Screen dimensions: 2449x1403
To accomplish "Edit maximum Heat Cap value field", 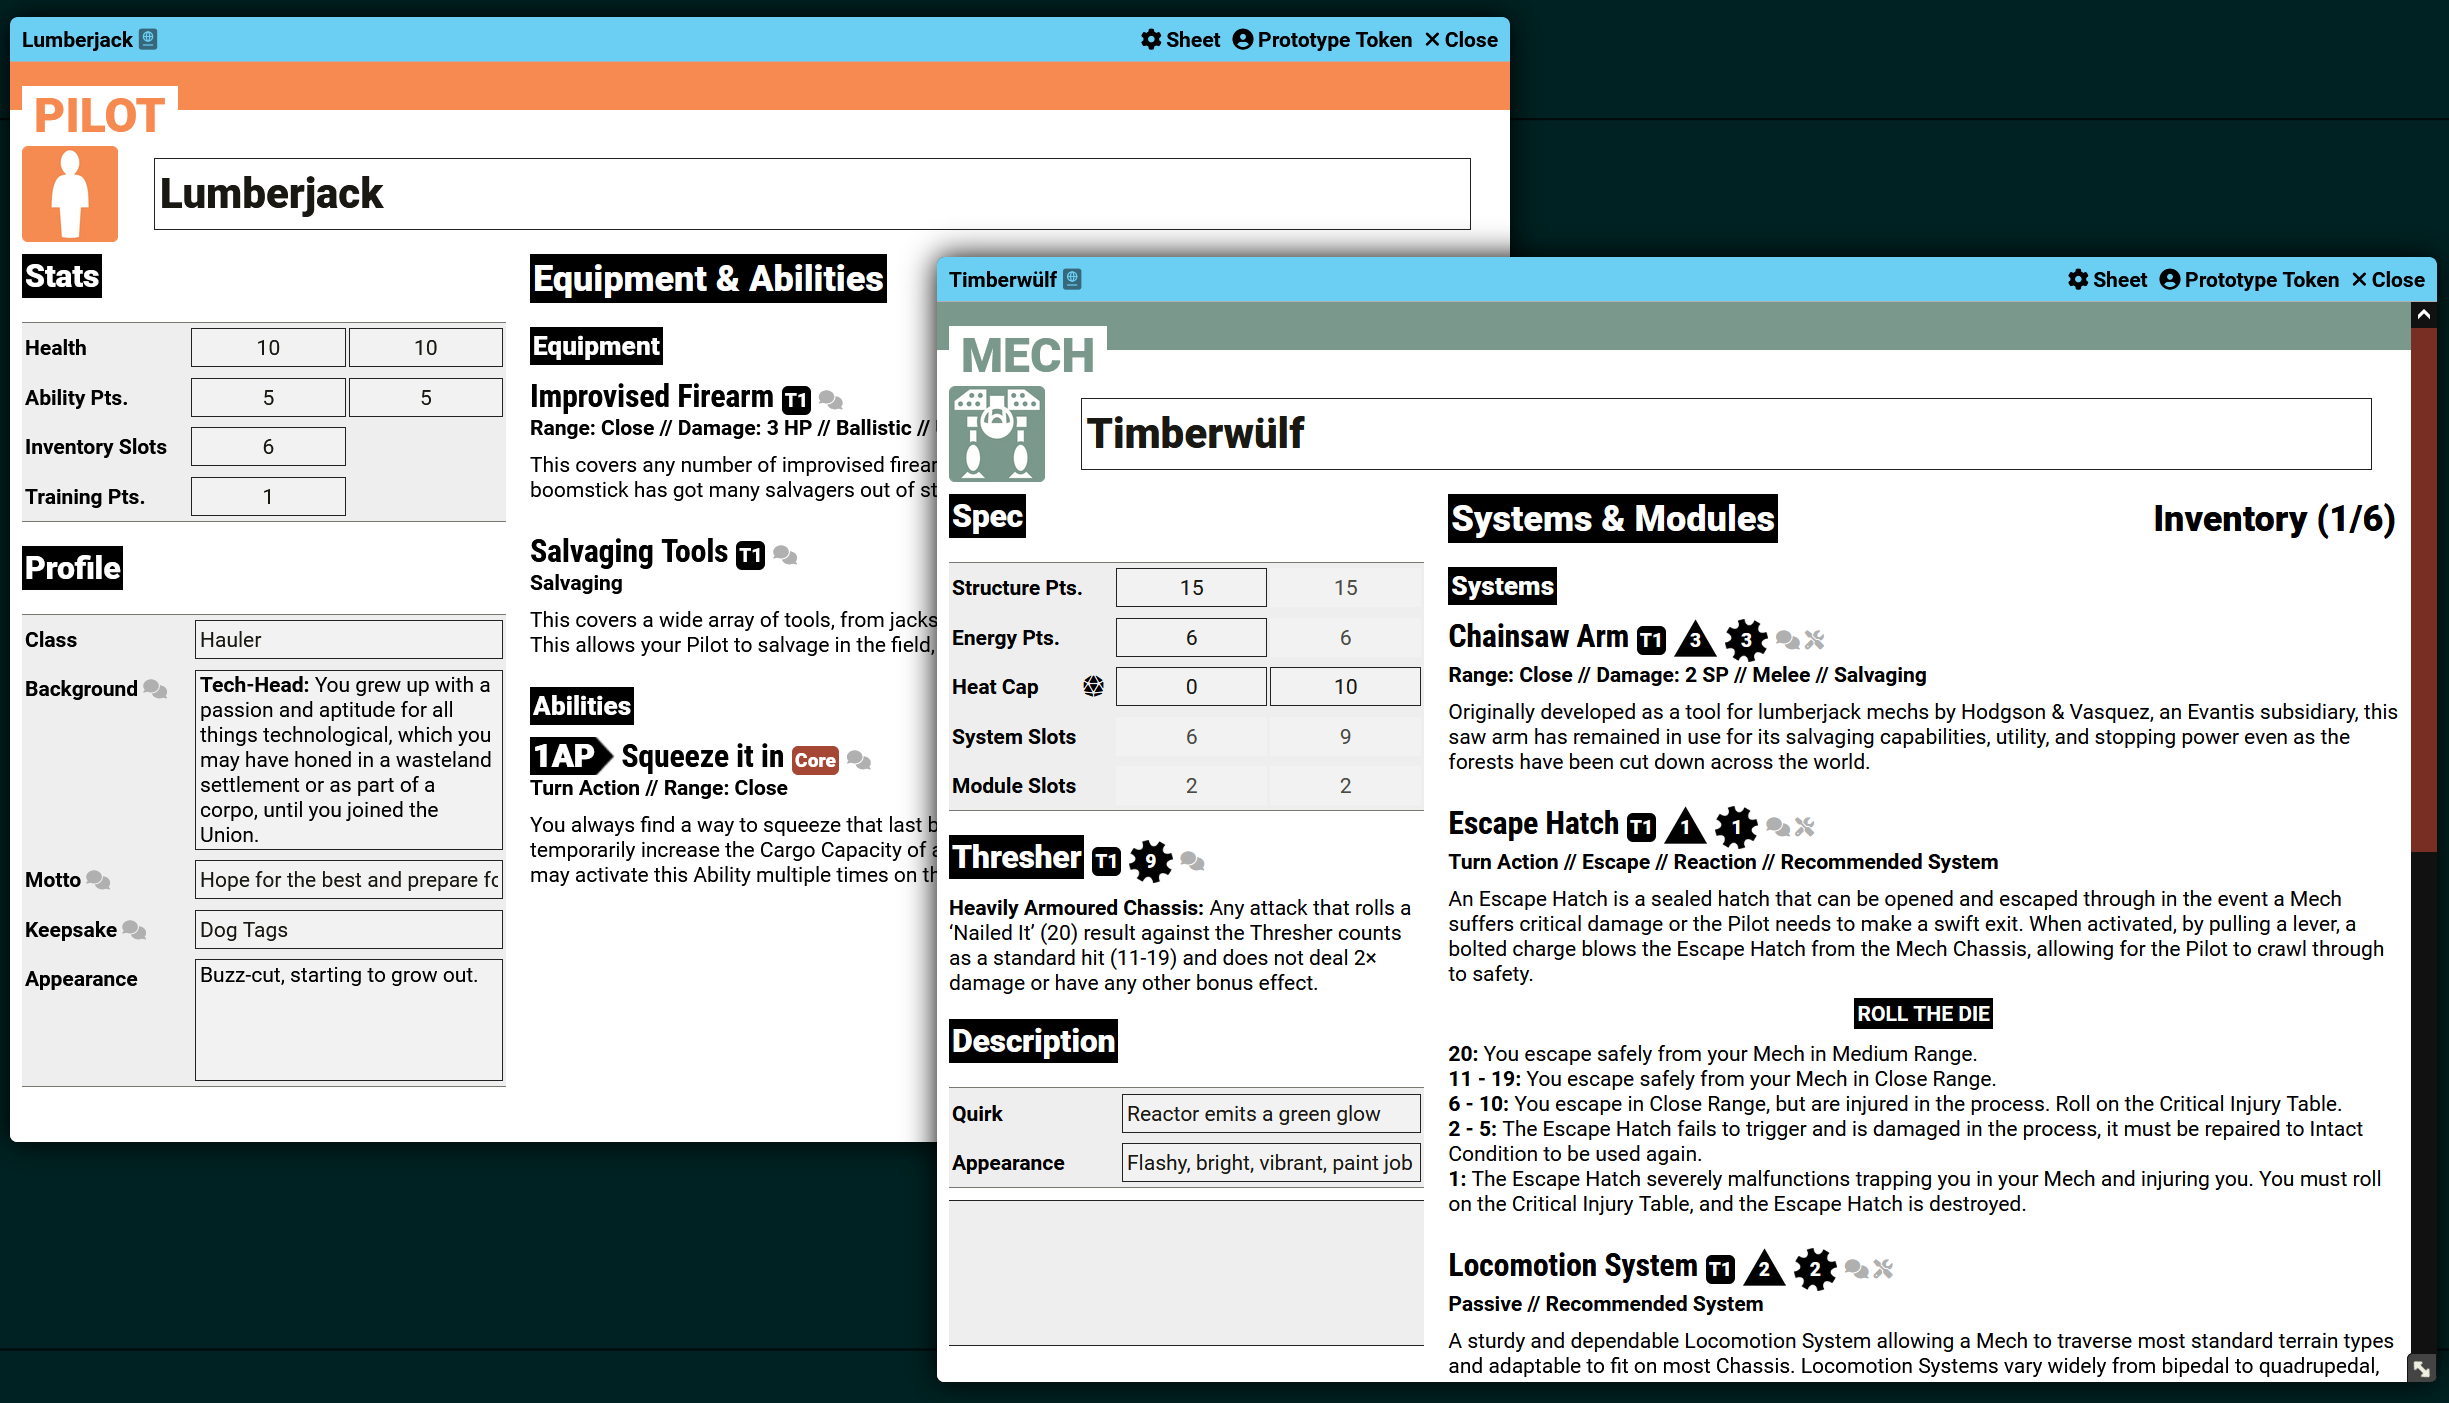I will pos(1345,687).
